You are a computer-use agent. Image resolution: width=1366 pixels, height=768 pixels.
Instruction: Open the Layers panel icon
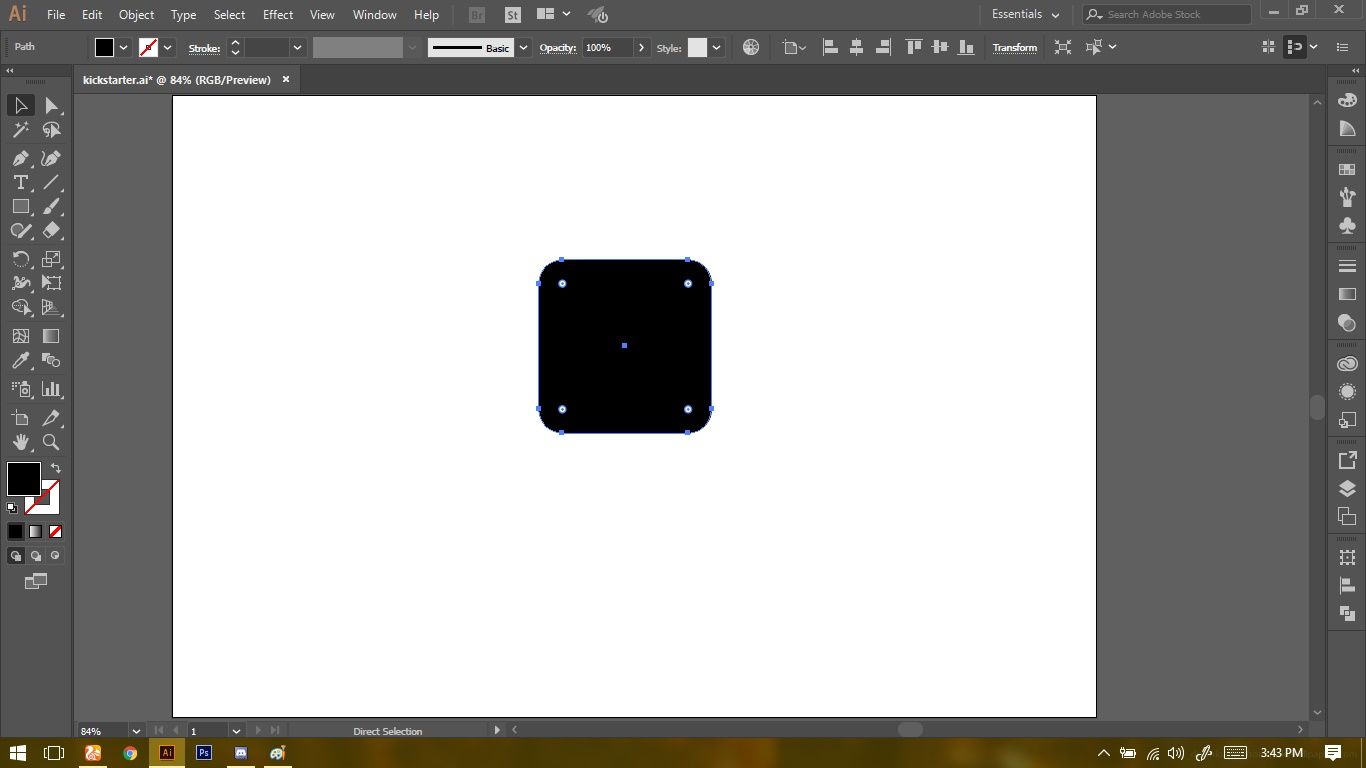[1347, 489]
